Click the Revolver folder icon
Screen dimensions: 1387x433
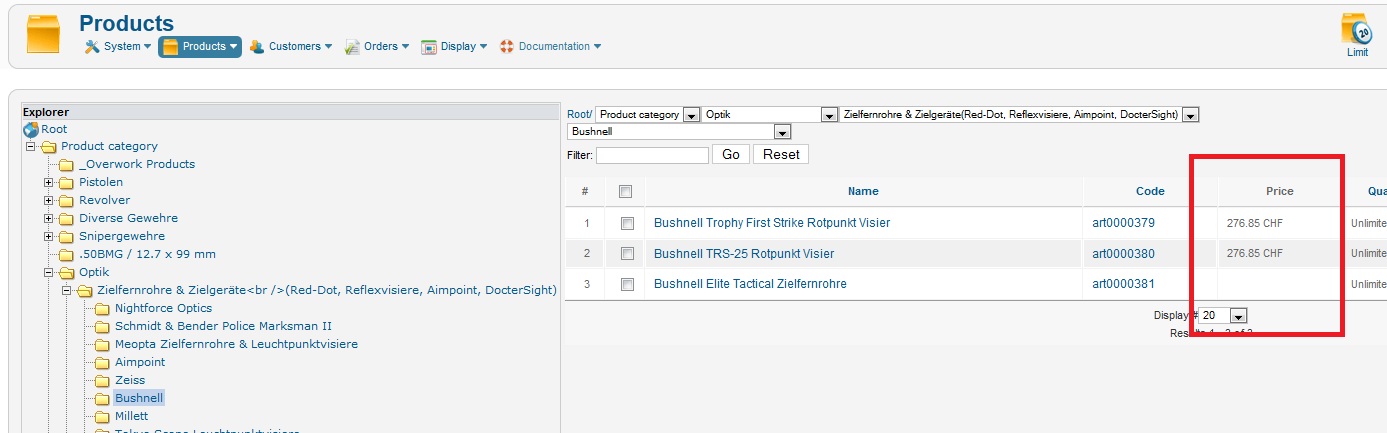click(x=67, y=200)
